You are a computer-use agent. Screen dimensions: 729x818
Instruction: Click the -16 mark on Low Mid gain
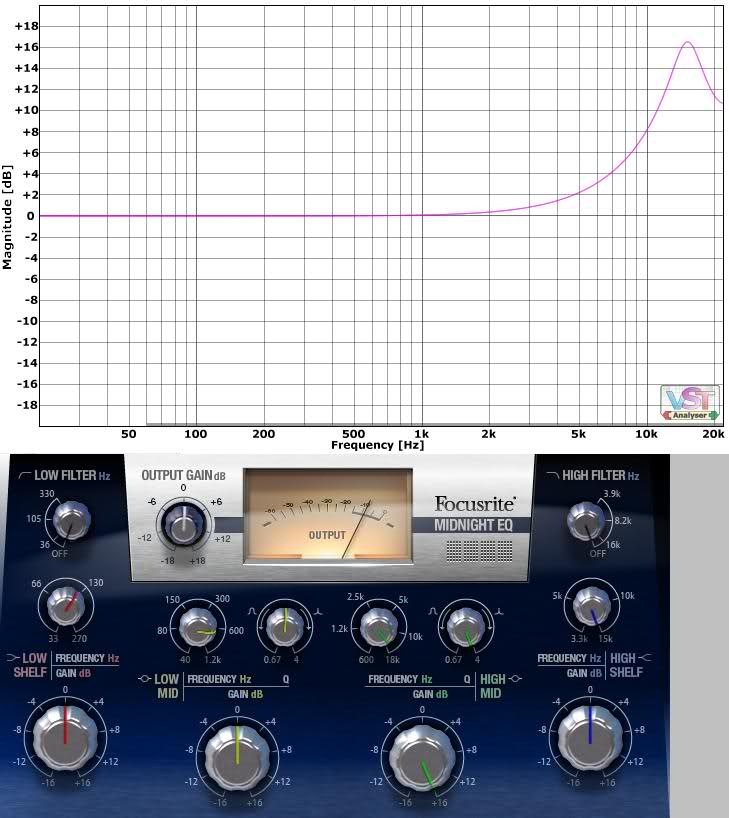(220, 803)
